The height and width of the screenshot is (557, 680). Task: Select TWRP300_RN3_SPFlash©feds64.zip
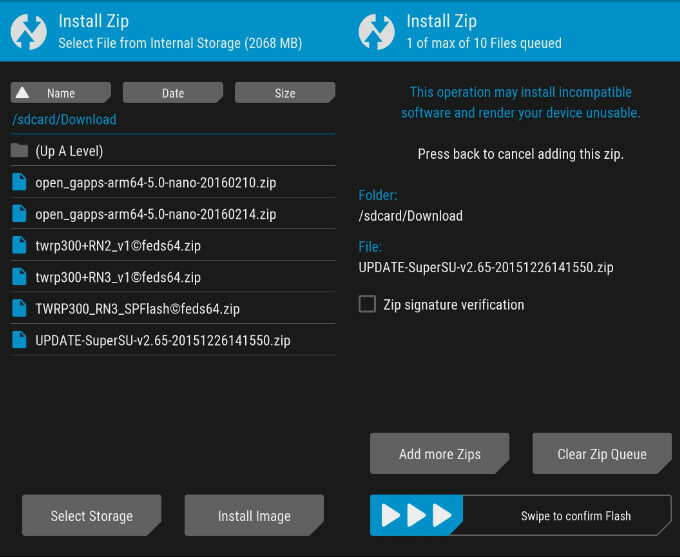point(173,308)
